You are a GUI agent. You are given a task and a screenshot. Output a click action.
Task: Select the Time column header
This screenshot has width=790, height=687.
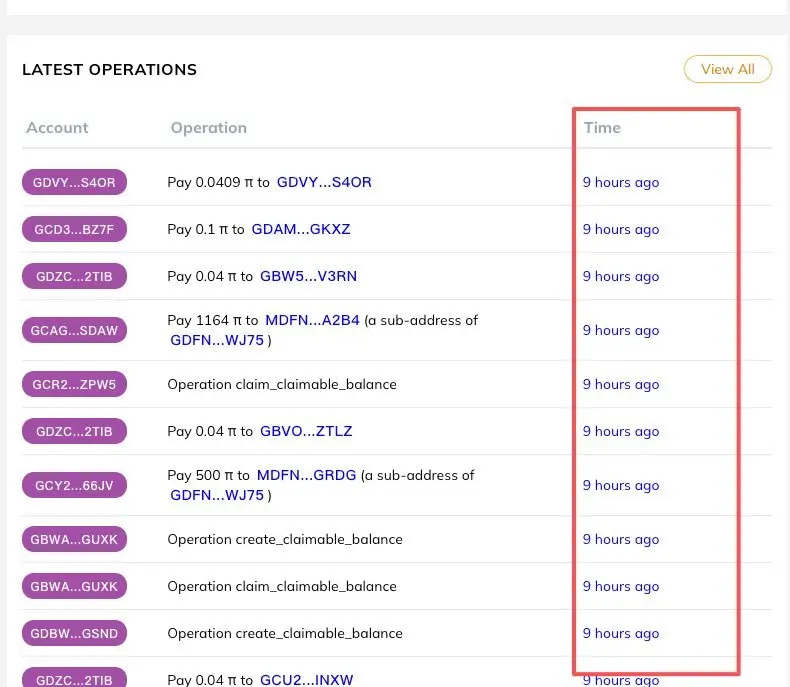pos(602,127)
